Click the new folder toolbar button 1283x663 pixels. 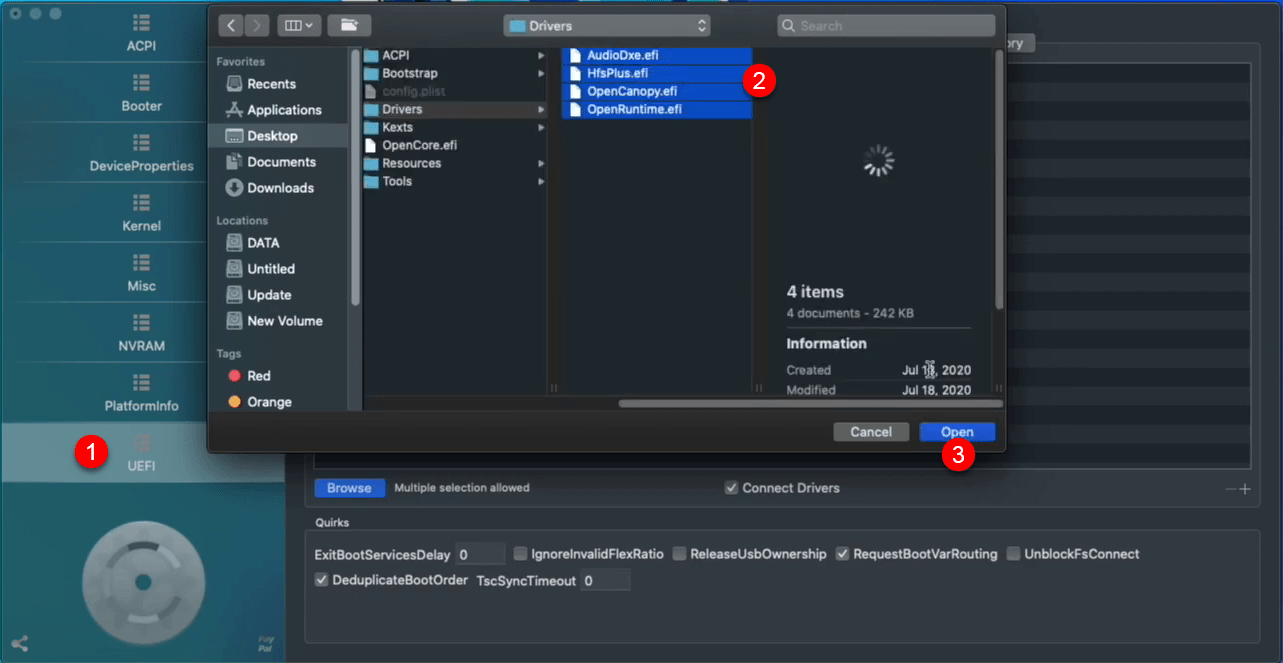coord(349,25)
